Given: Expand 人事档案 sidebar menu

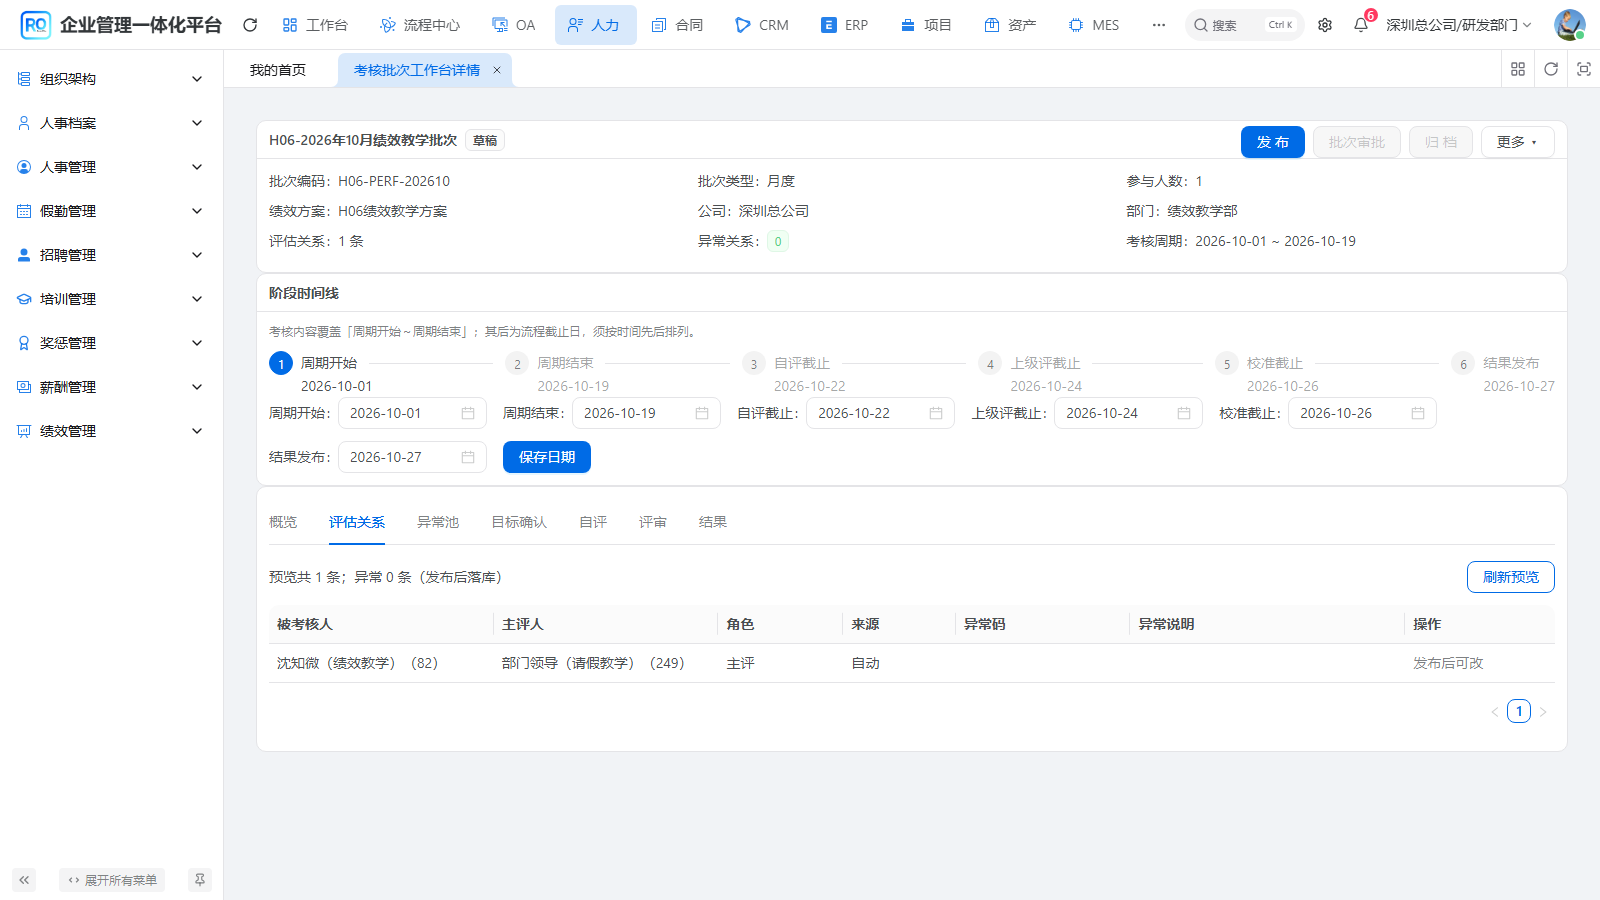Looking at the screenshot, I should [x=111, y=123].
